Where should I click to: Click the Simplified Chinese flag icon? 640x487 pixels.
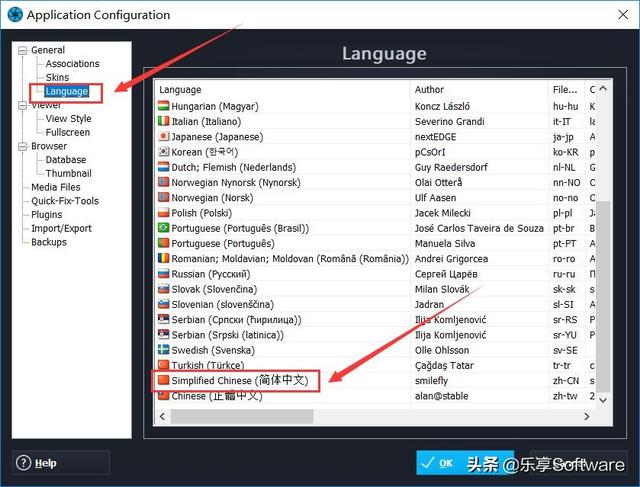(163, 381)
